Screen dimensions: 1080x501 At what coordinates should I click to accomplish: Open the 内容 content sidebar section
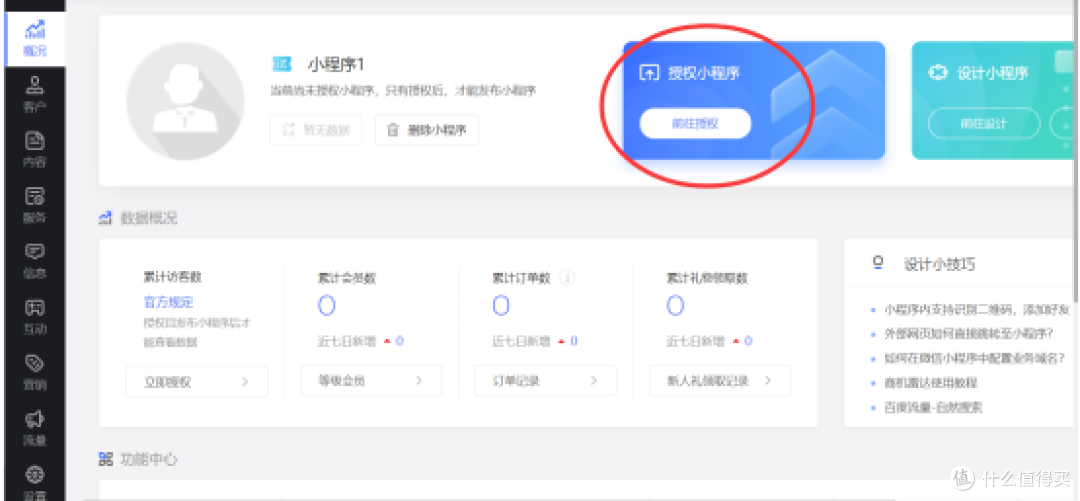coord(35,150)
